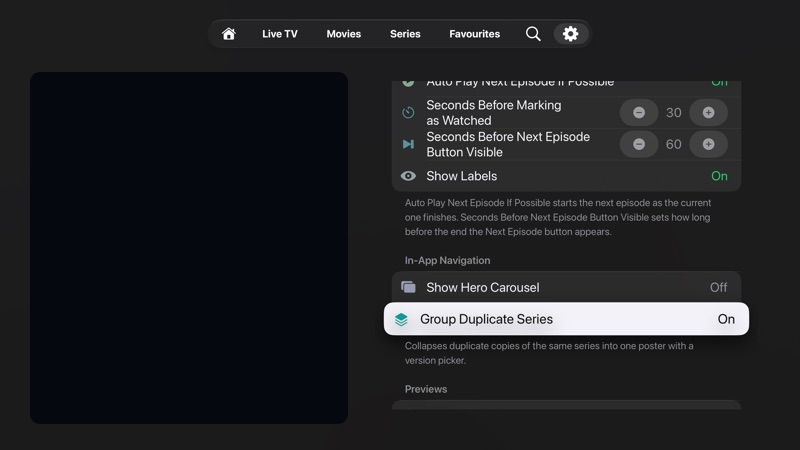Open the search magnifier icon
This screenshot has width=800, height=450.
[x=533, y=34]
